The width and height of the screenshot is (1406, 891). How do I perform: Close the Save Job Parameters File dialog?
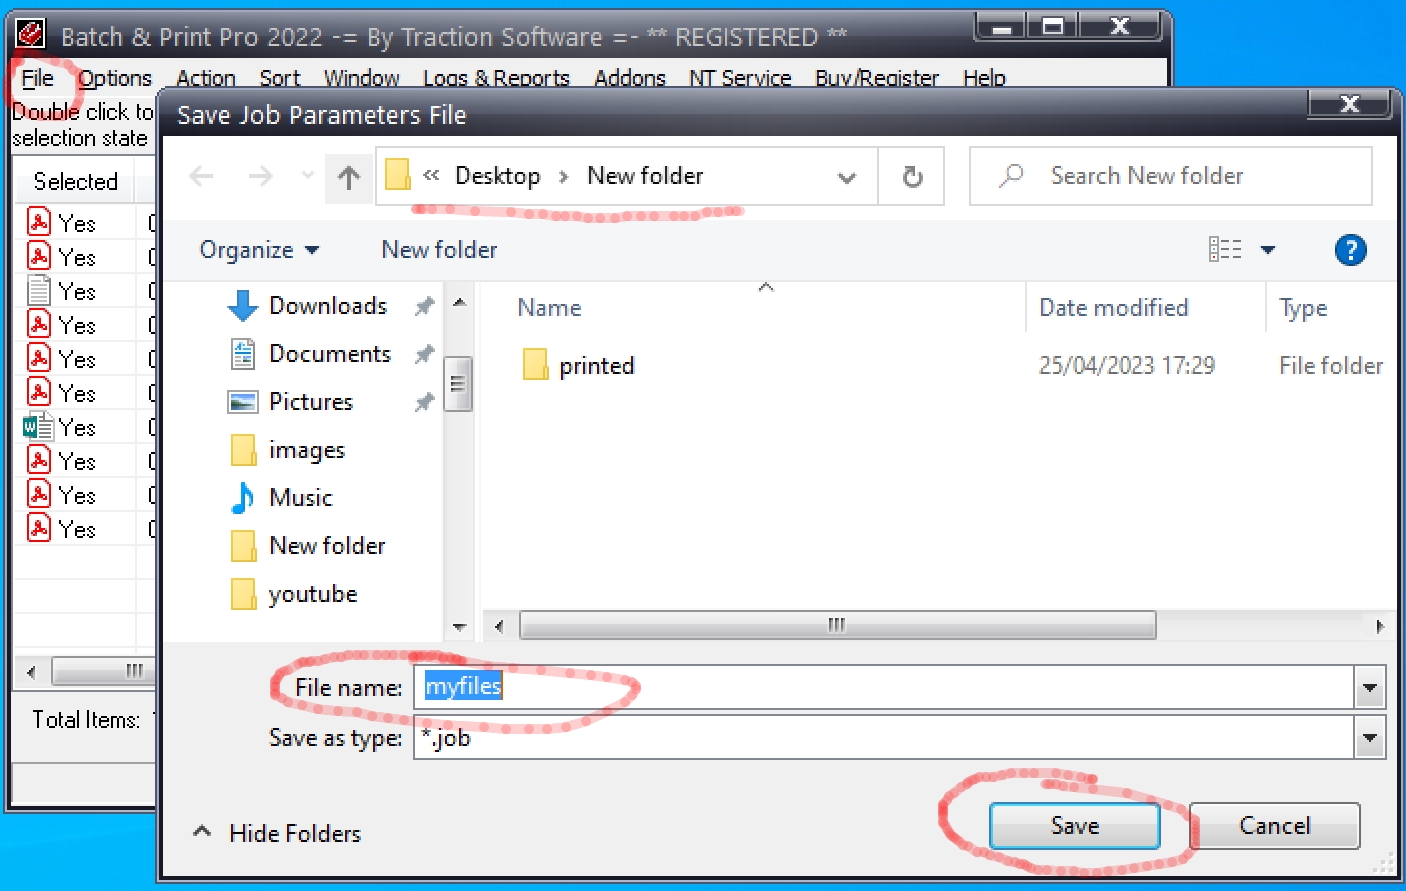coord(1349,103)
